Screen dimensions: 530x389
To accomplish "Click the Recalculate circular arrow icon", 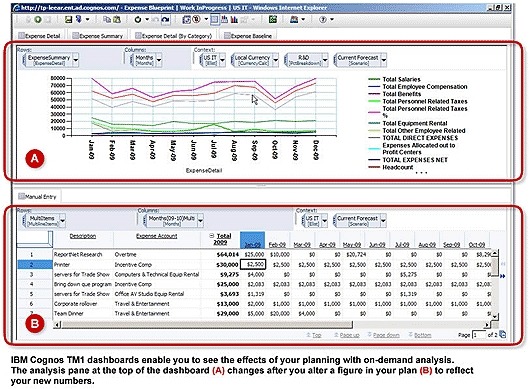I will click(x=138, y=20).
